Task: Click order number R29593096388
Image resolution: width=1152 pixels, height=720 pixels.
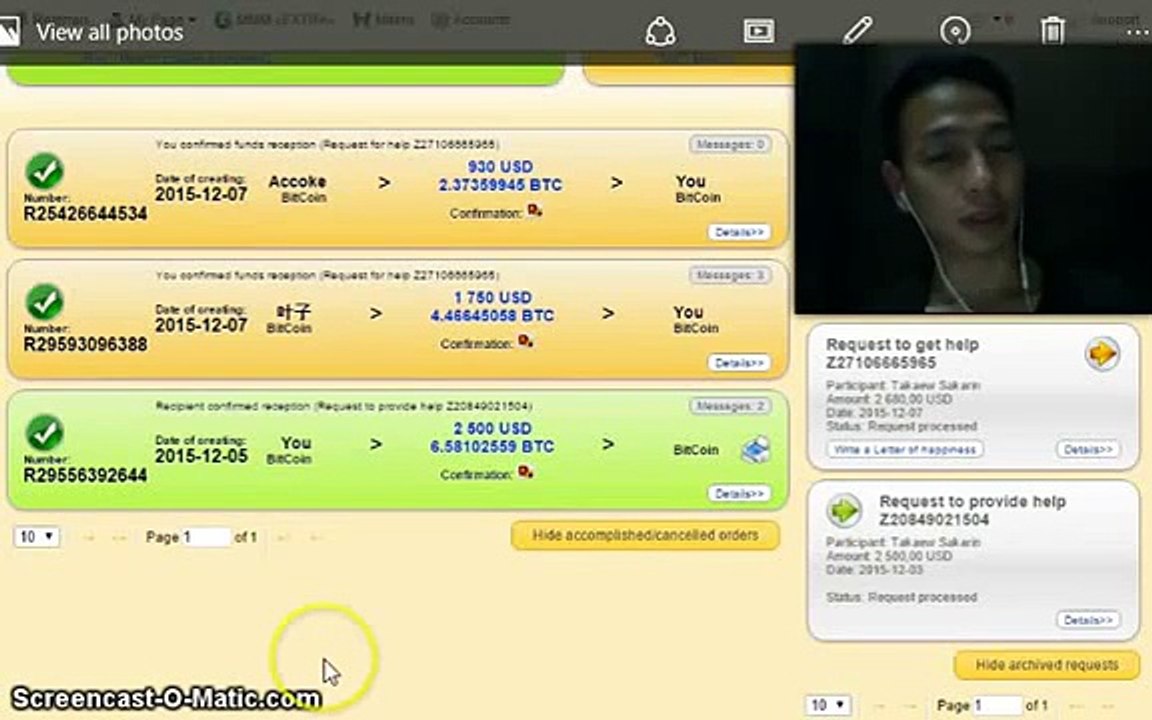Action: [85, 345]
